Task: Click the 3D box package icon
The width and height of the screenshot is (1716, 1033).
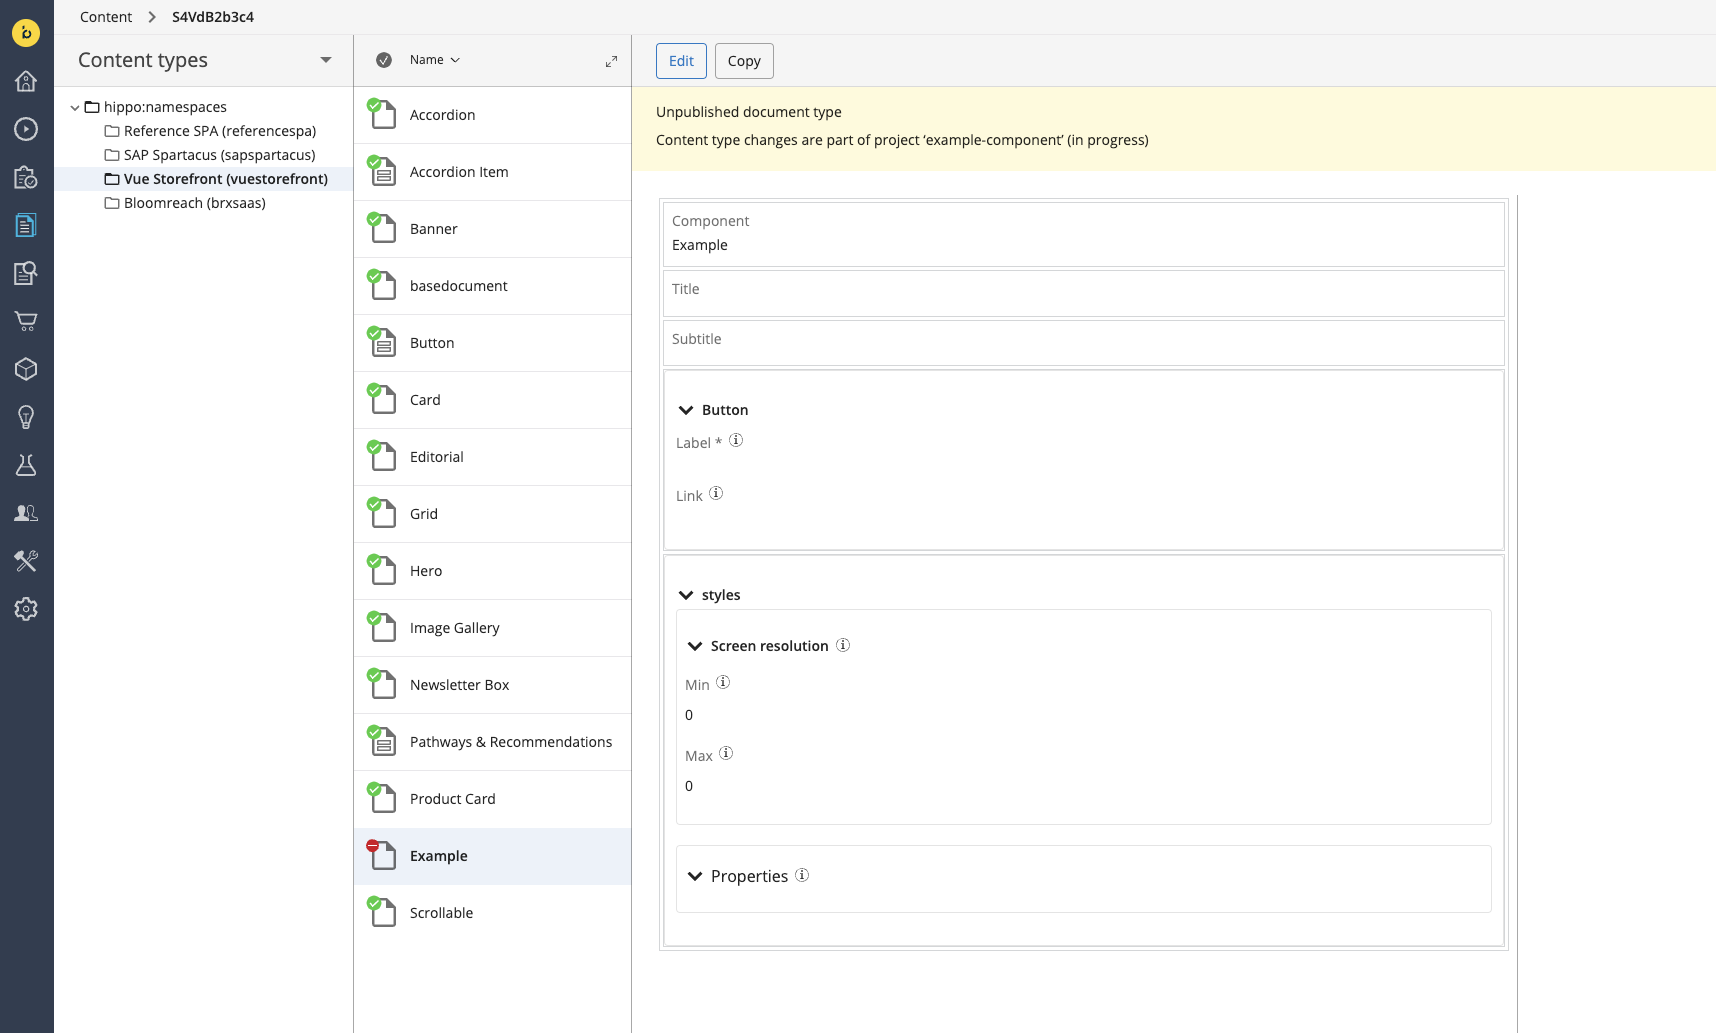Action: [26, 369]
